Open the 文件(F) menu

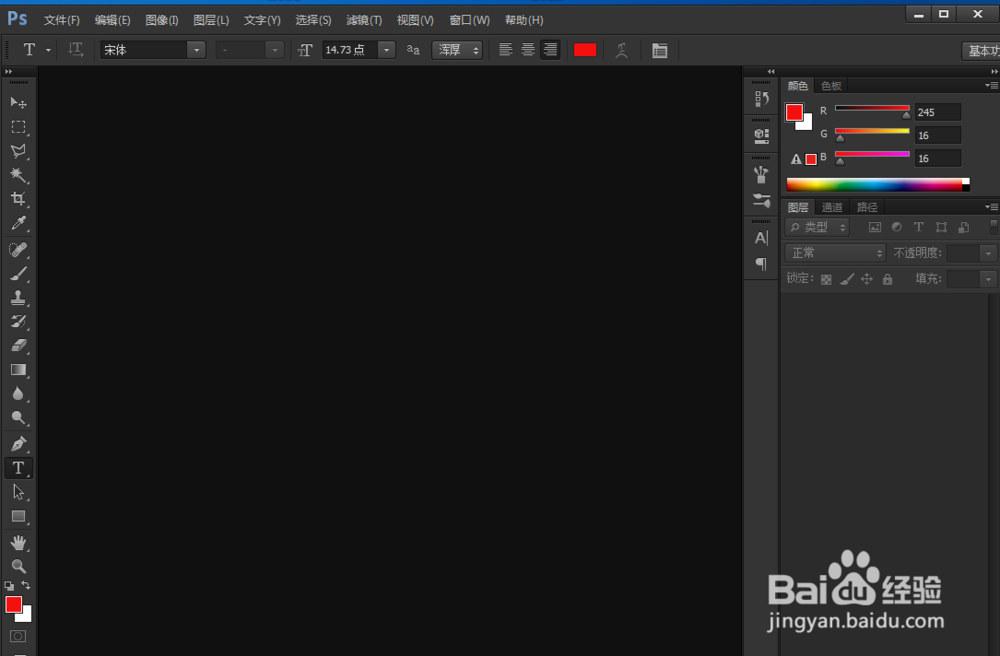click(x=61, y=20)
